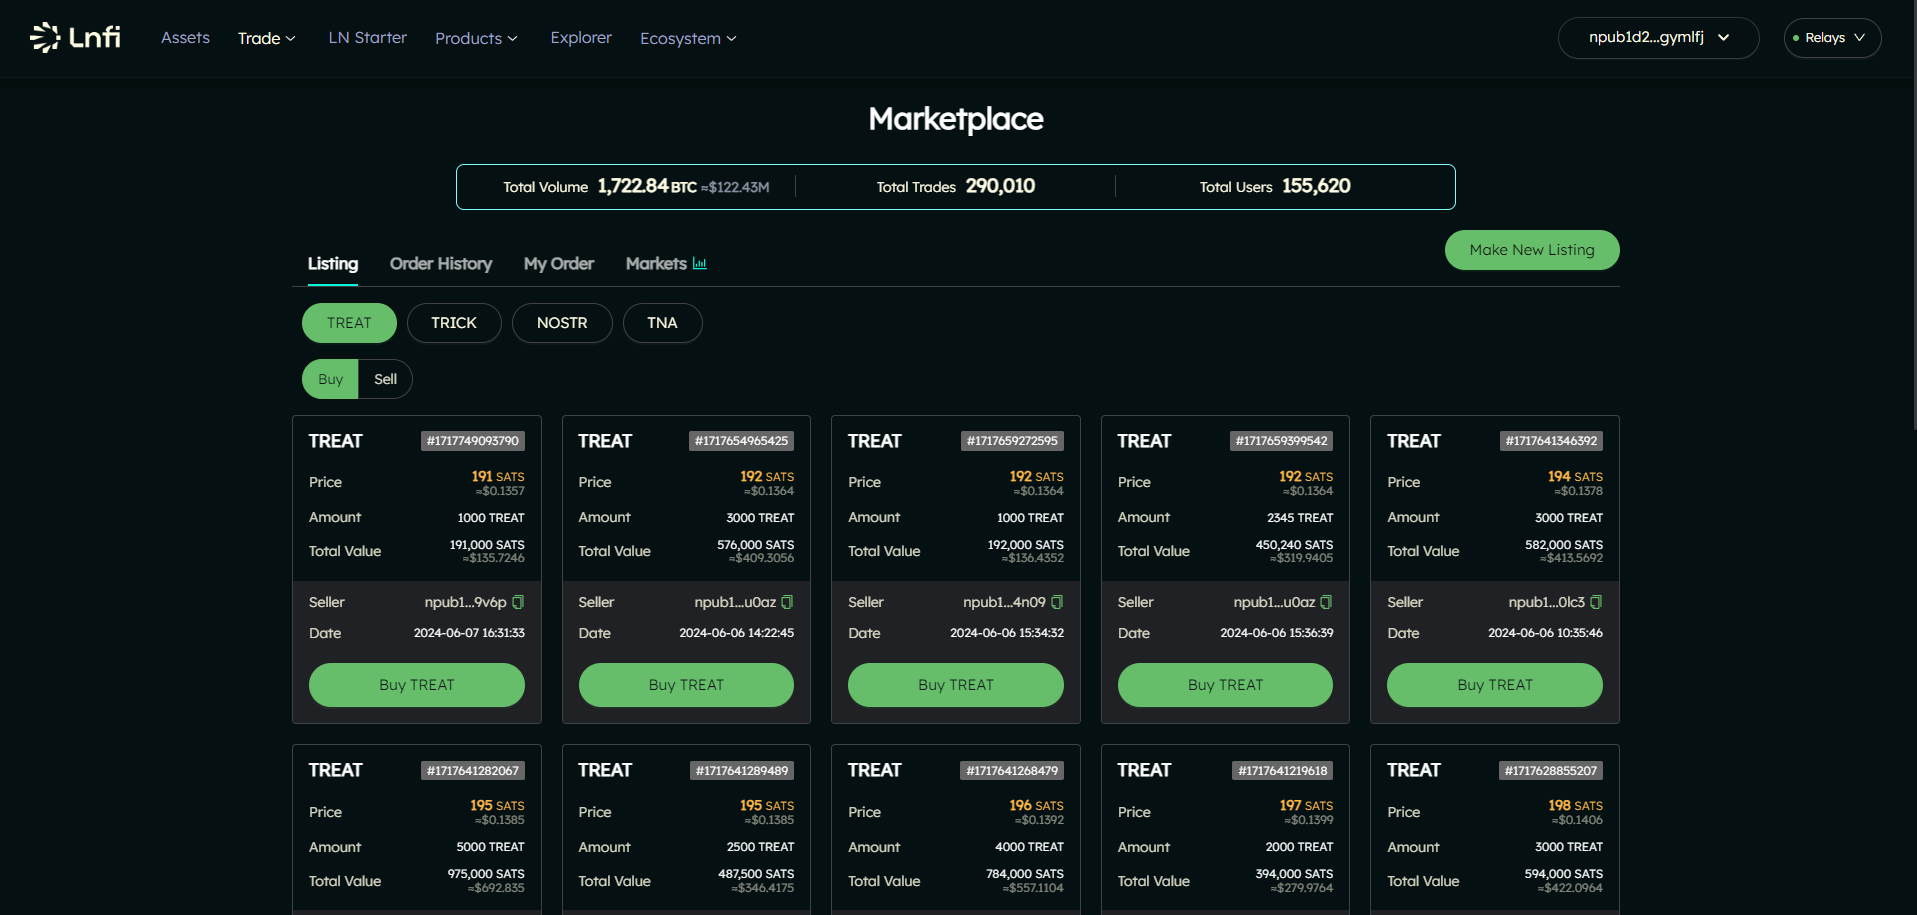Click the 194 SATS price value
The width and height of the screenshot is (1917, 915).
tap(1575, 477)
